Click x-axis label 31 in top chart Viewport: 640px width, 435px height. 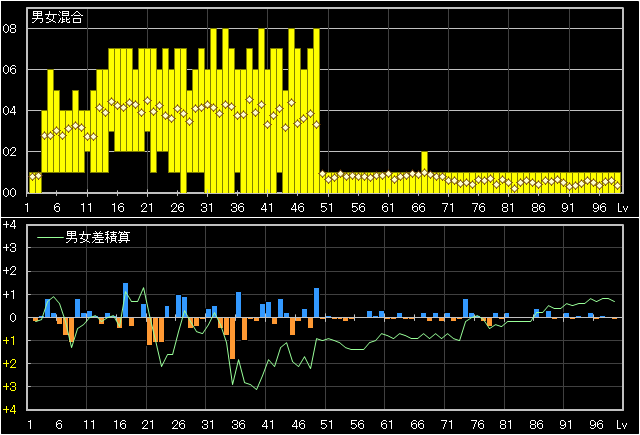tap(207, 208)
